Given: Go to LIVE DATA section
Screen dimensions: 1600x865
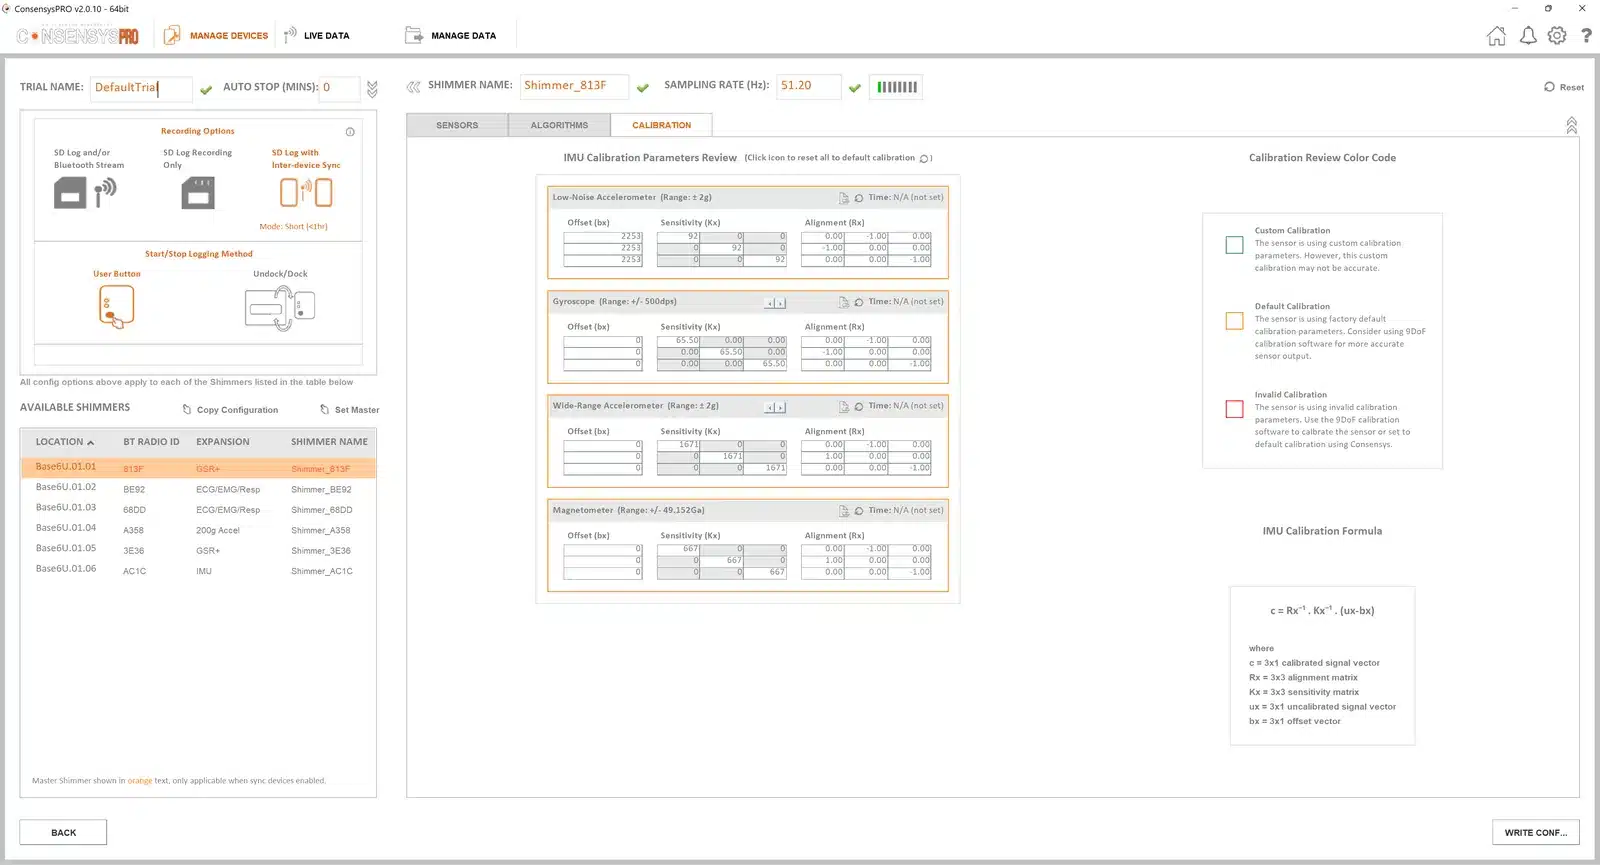Looking at the screenshot, I should [x=316, y=36].
